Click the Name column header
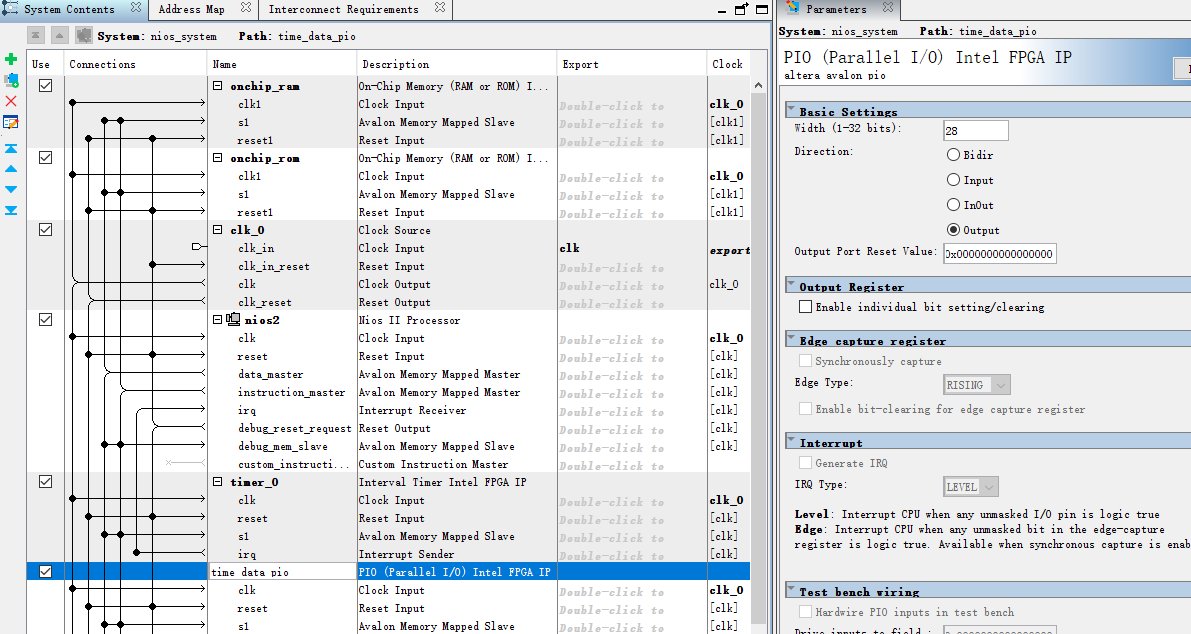Screen dimensions: 1191x634 click(x=282, y=64)
